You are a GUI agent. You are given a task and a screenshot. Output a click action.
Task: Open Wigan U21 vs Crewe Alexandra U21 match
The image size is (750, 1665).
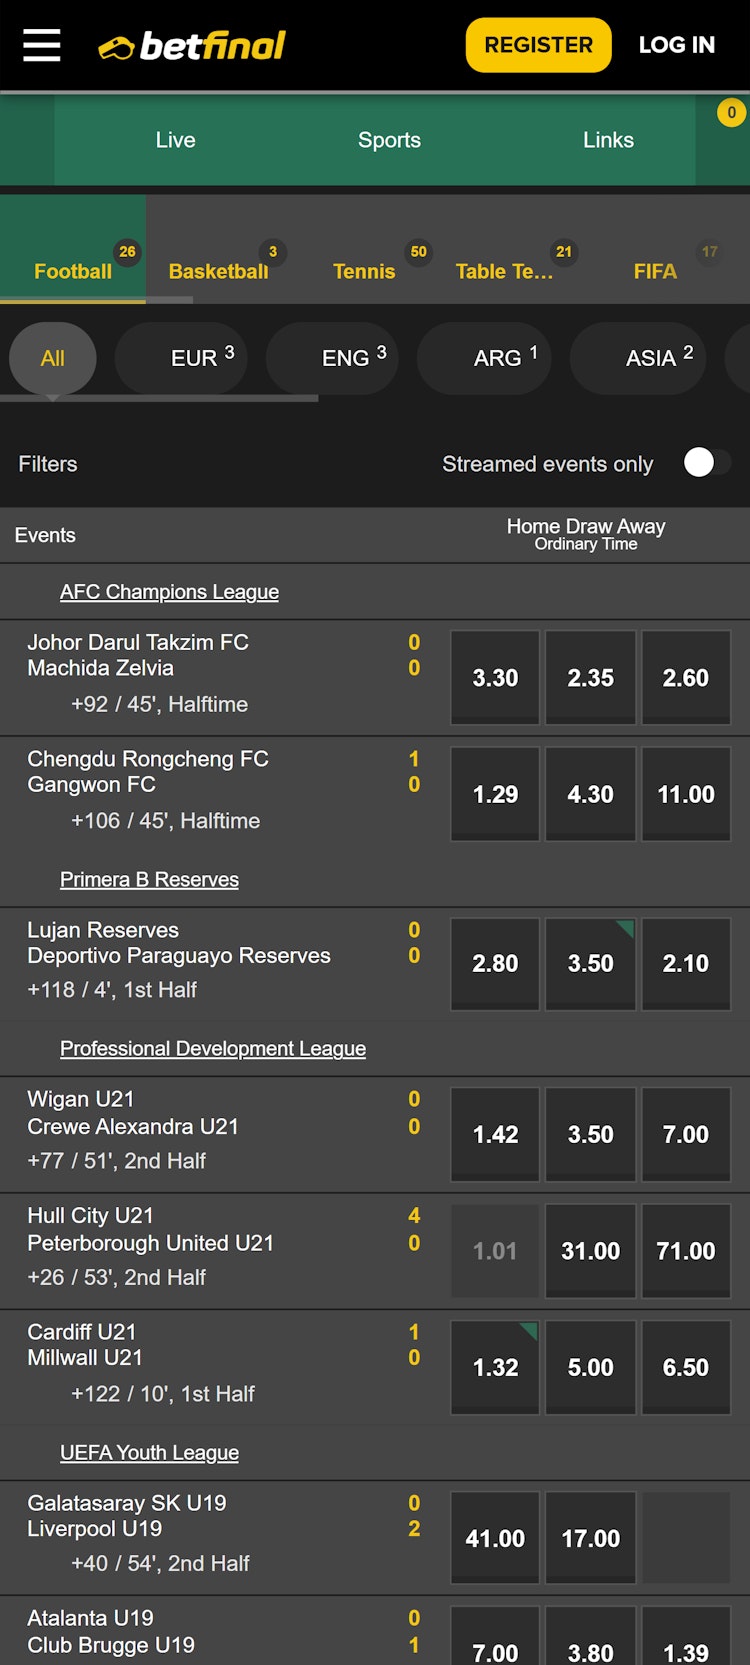tap(133, 1113)
